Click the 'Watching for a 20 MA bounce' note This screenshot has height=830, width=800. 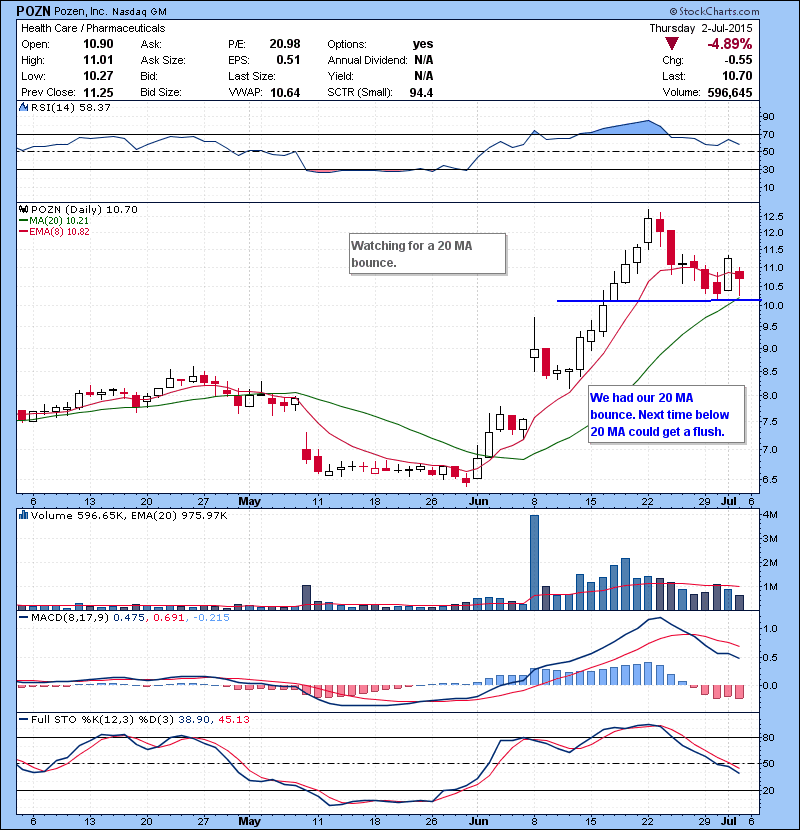[x=427, y=254]
